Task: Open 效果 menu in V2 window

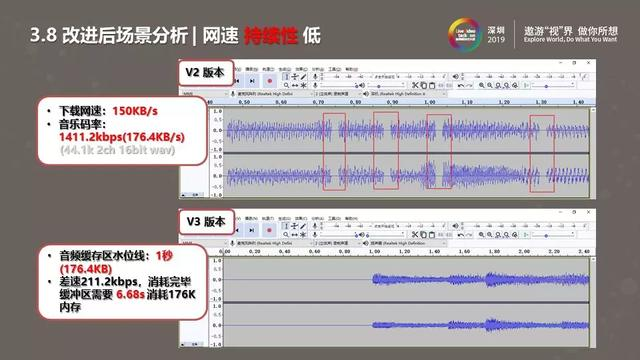Action: pyautogui.click(x=301, y=69)
